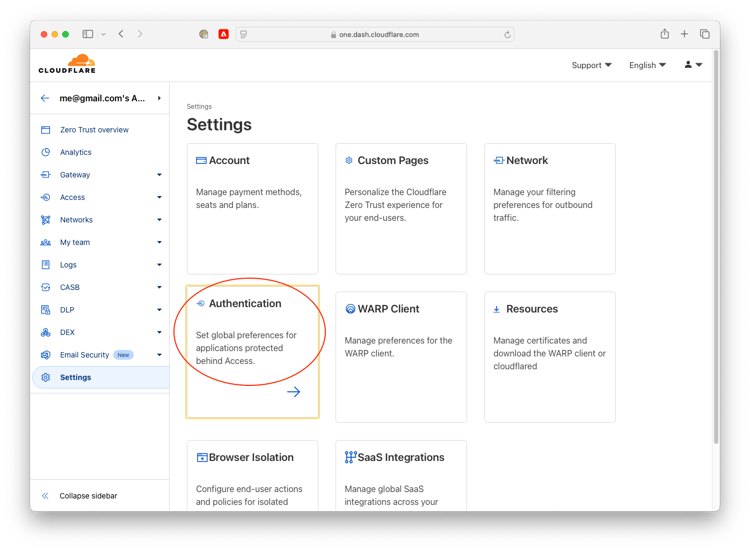Click the DEX sidebar icon

coord(45,332)
